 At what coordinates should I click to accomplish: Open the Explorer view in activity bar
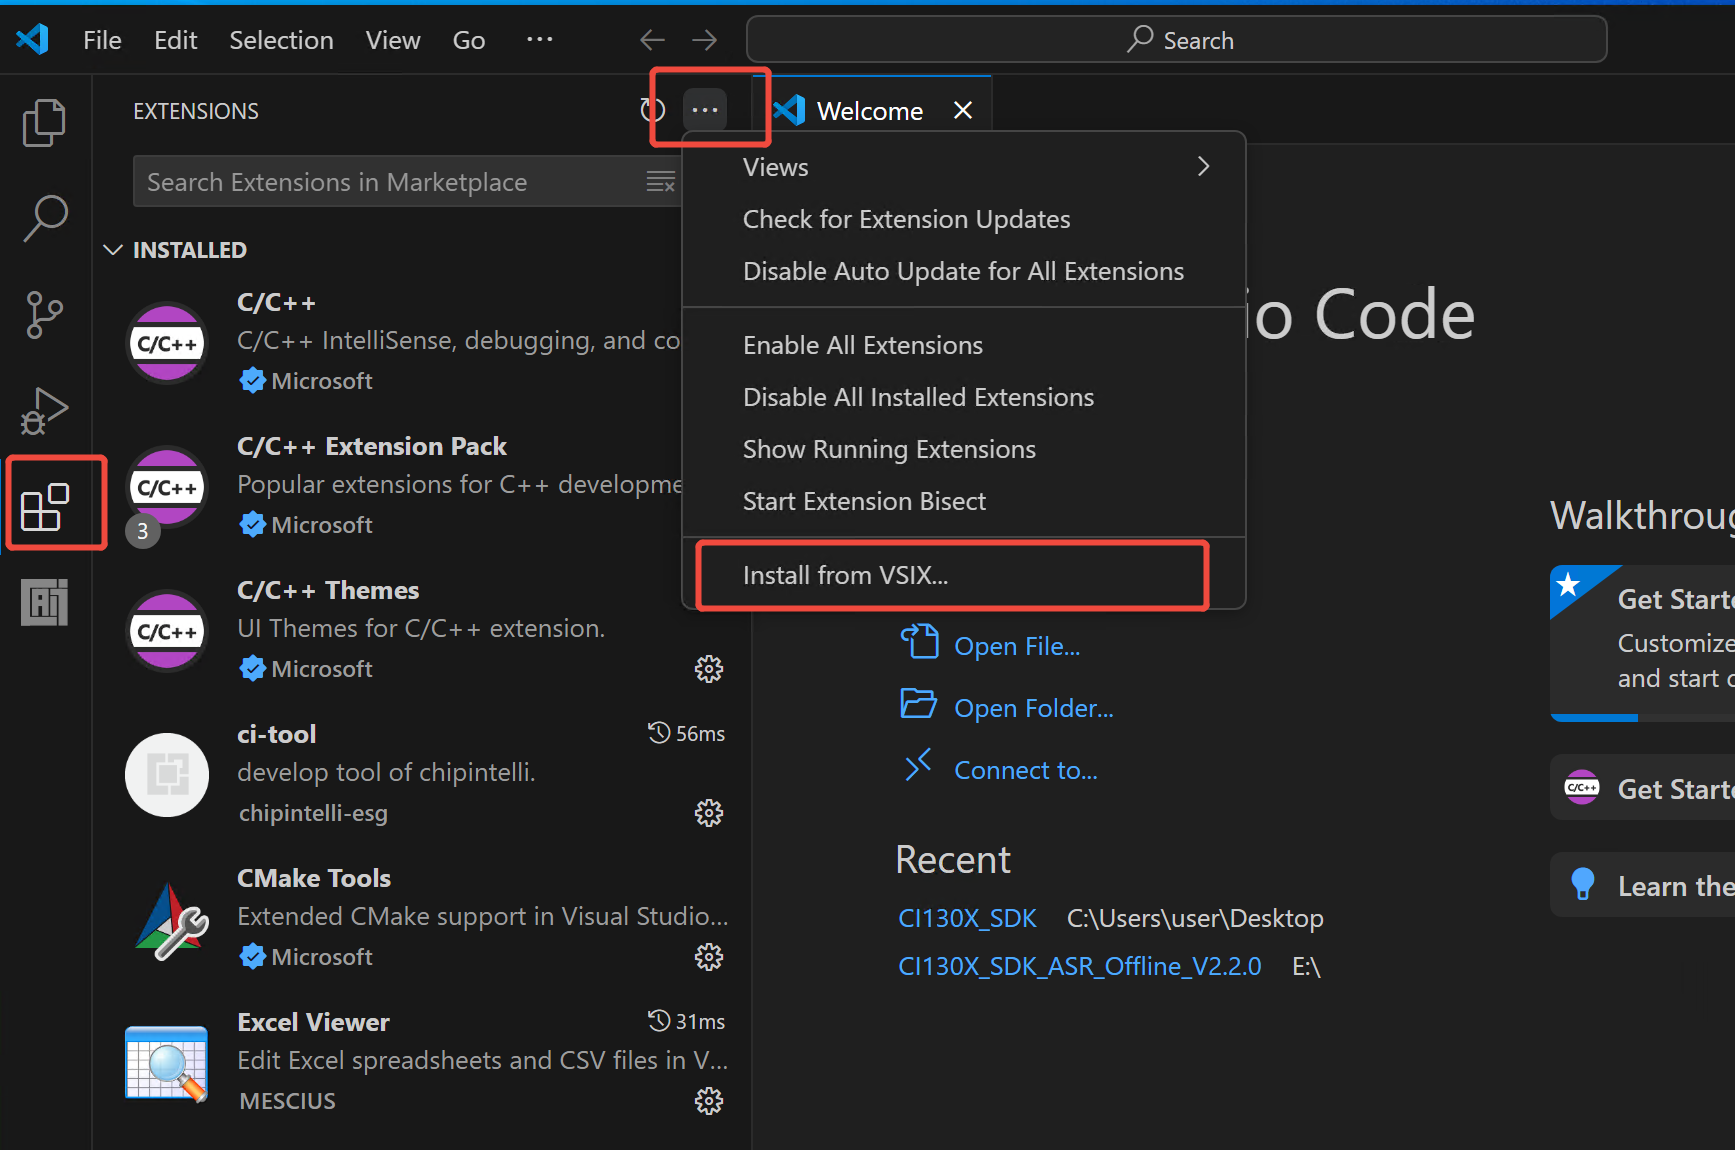click(x=44, y=122)
